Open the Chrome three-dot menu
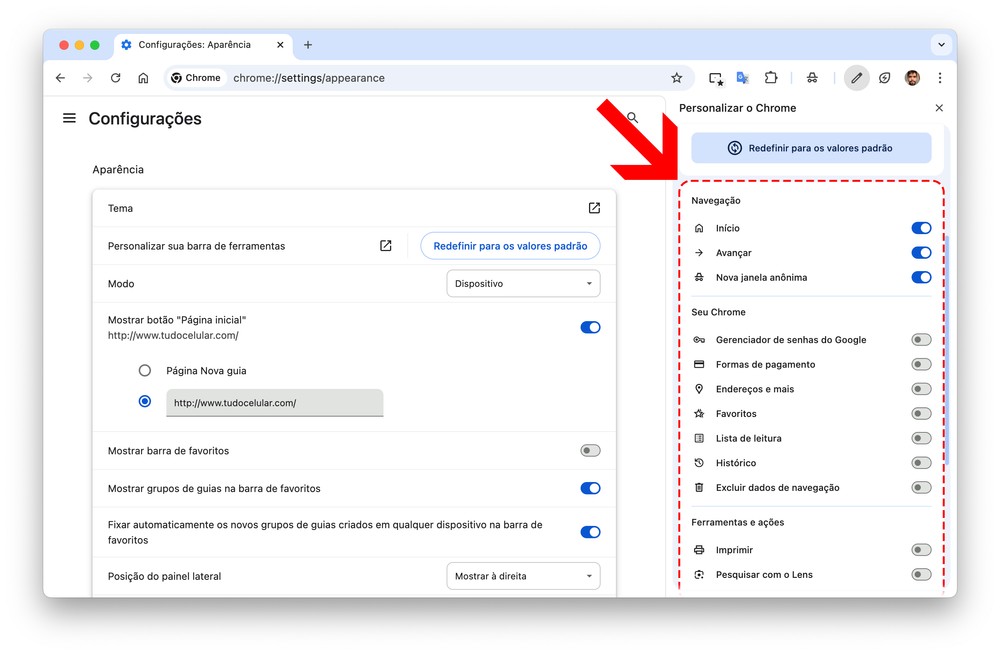 [x=940, y=78]
